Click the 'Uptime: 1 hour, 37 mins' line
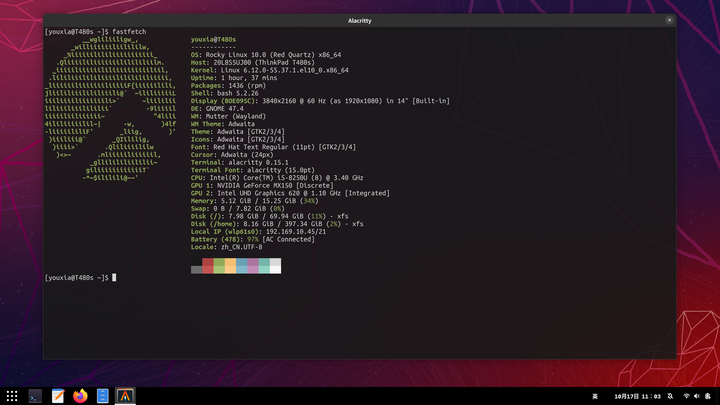This screenshot has height=405, width=720. click(234, 78)
